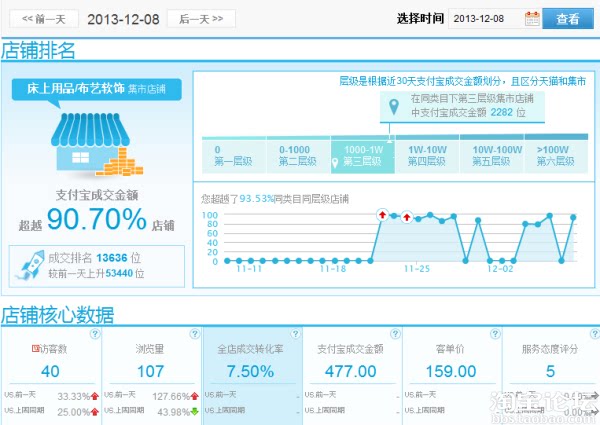600x425 pixels.
Task: Click the last data point on chart
Action: [573, 217]
